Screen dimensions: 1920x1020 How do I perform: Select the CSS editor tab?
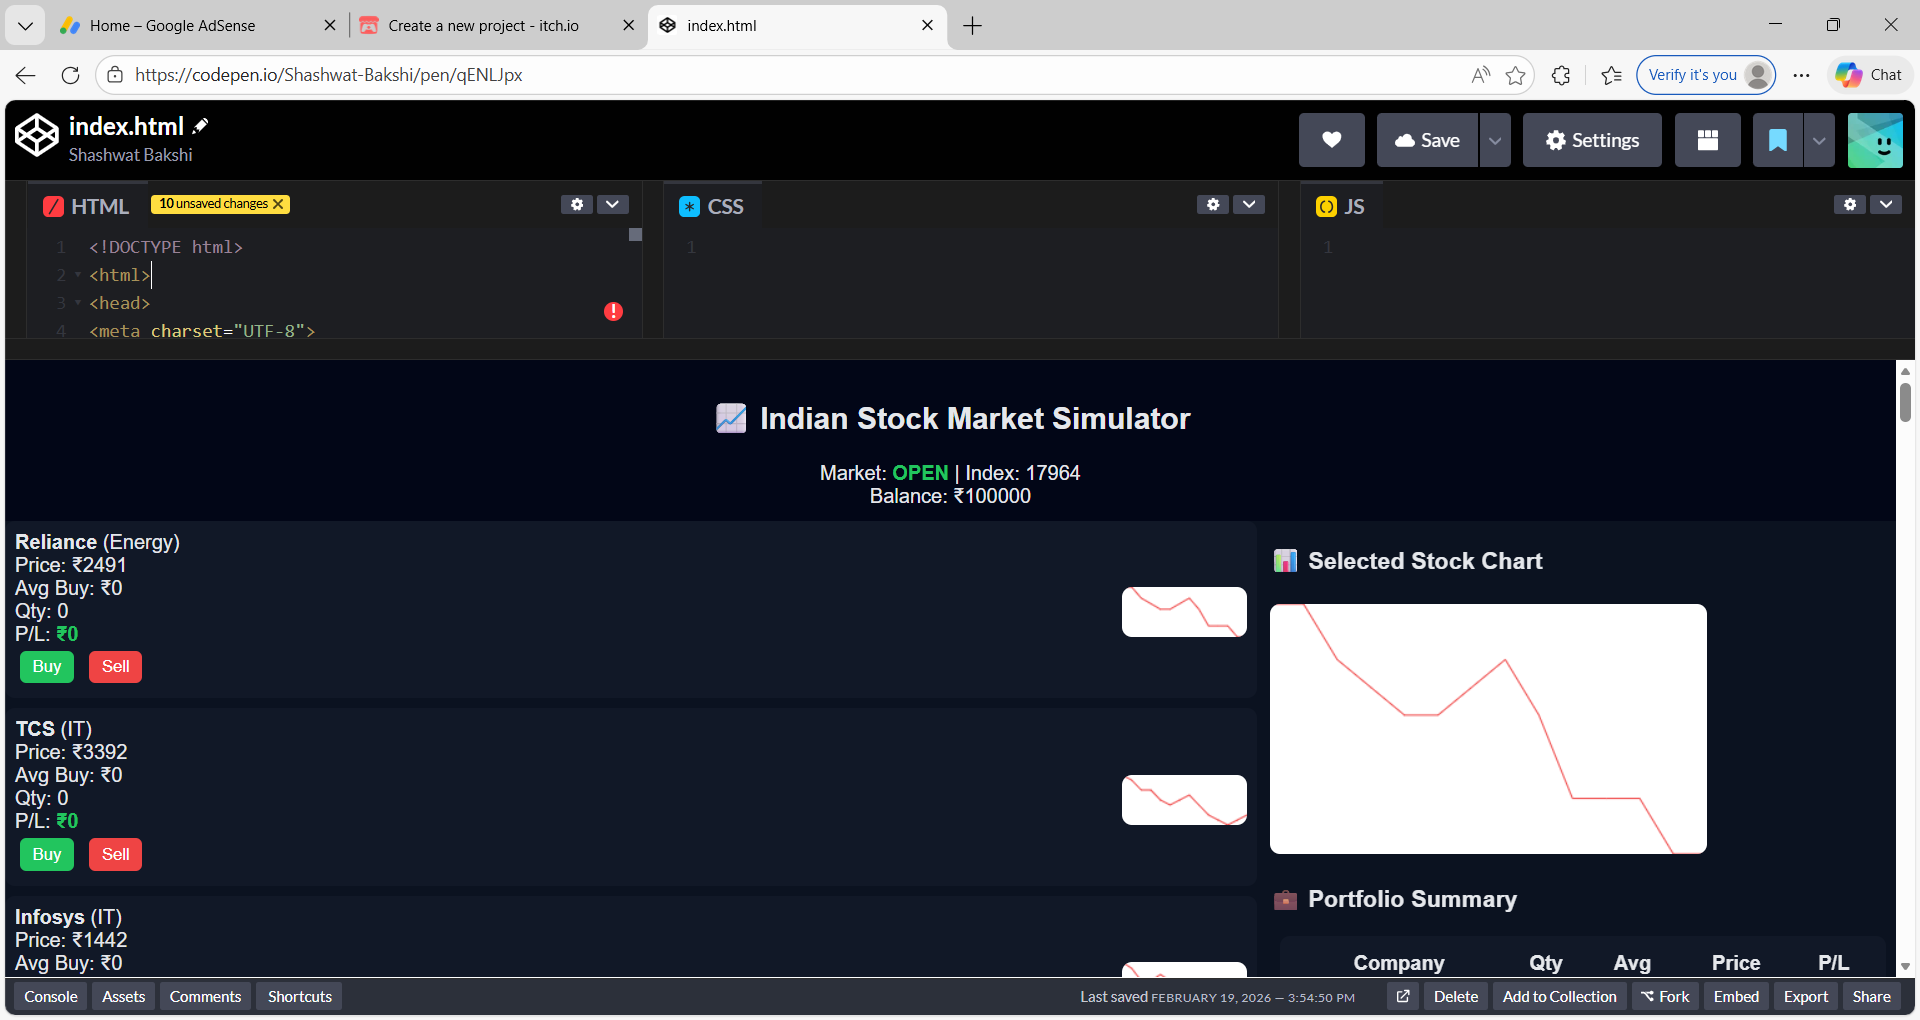point(712,206)
